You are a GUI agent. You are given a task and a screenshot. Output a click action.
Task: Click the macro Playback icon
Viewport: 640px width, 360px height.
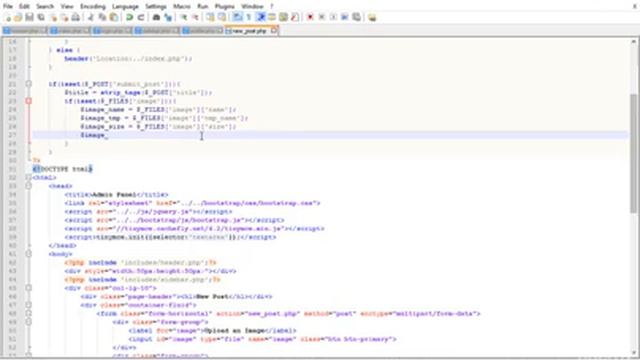click(x=333, y=17)
